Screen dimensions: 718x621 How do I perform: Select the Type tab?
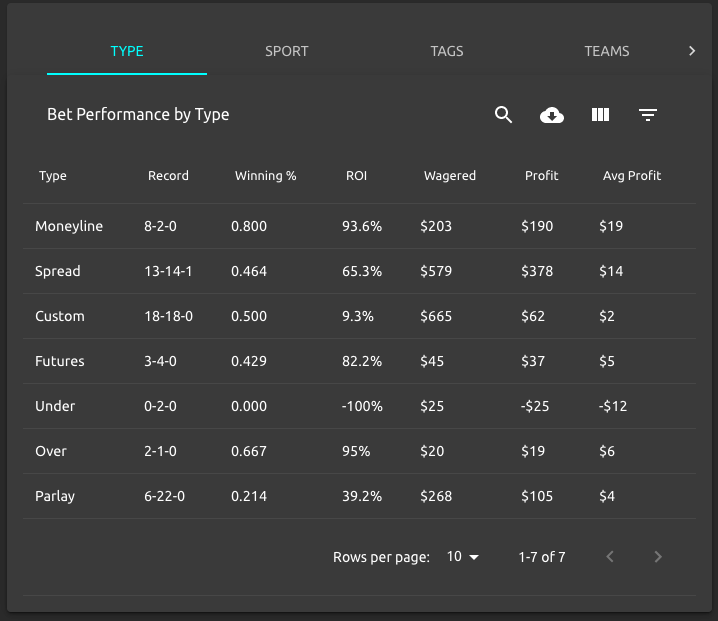click(x=127, y=51)
